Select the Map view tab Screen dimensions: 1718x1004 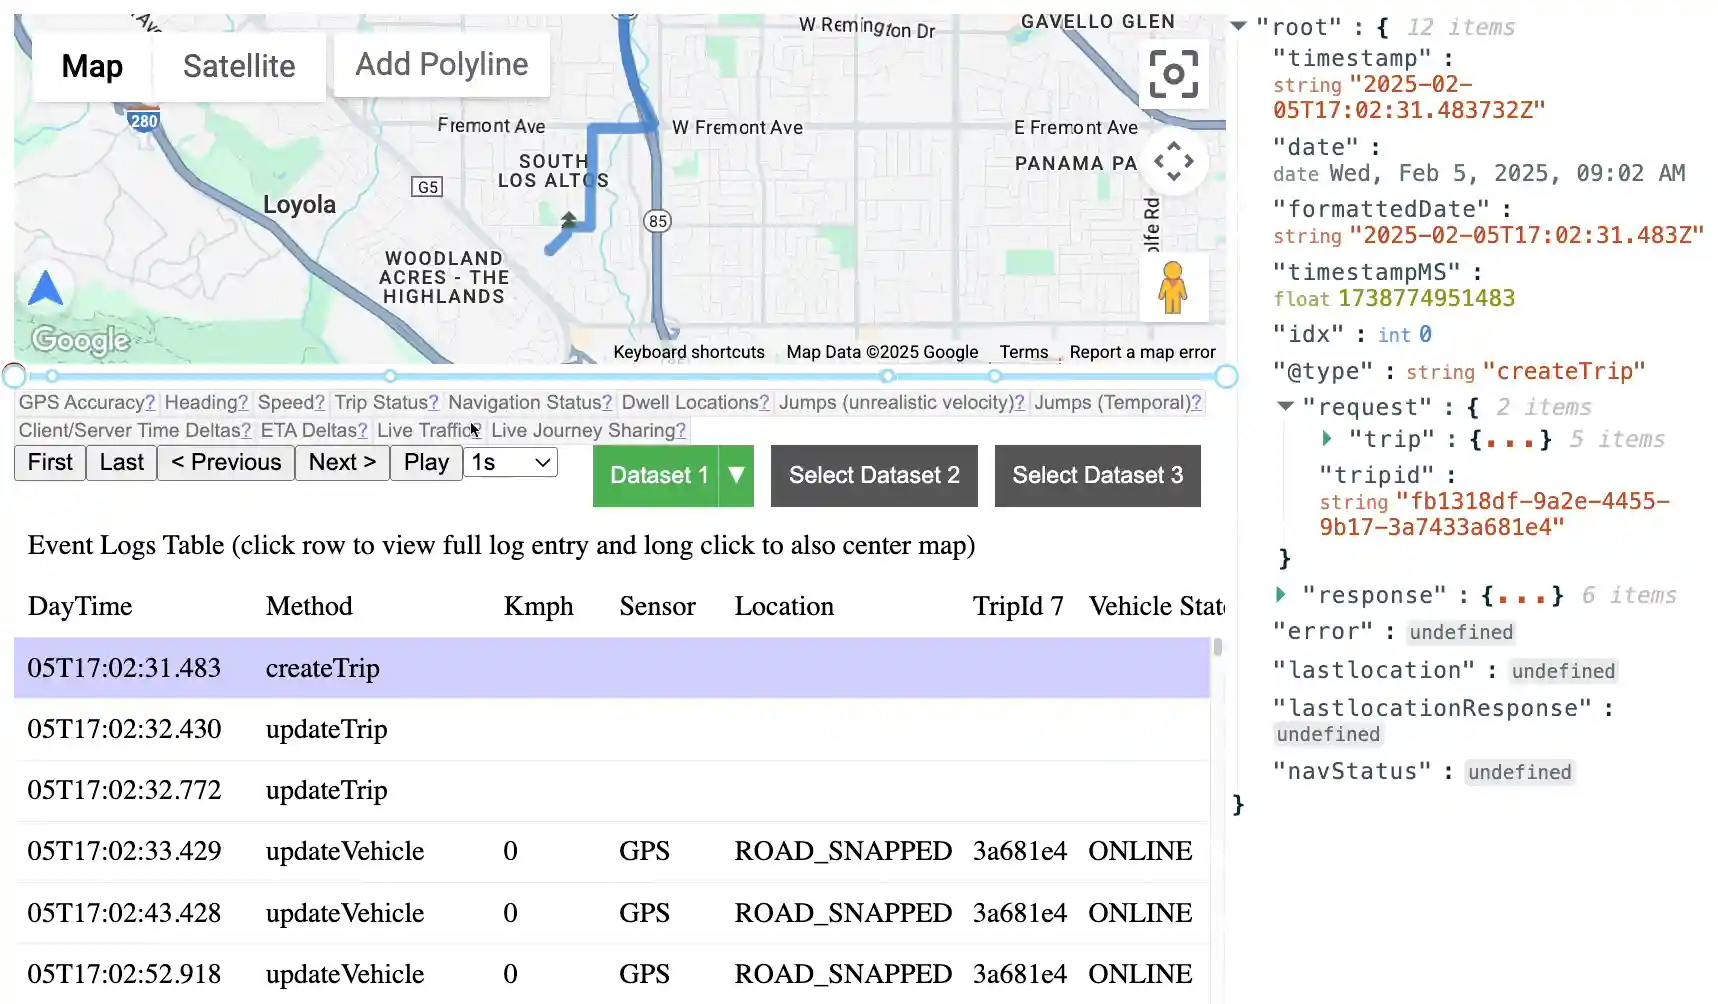[92, 66]
